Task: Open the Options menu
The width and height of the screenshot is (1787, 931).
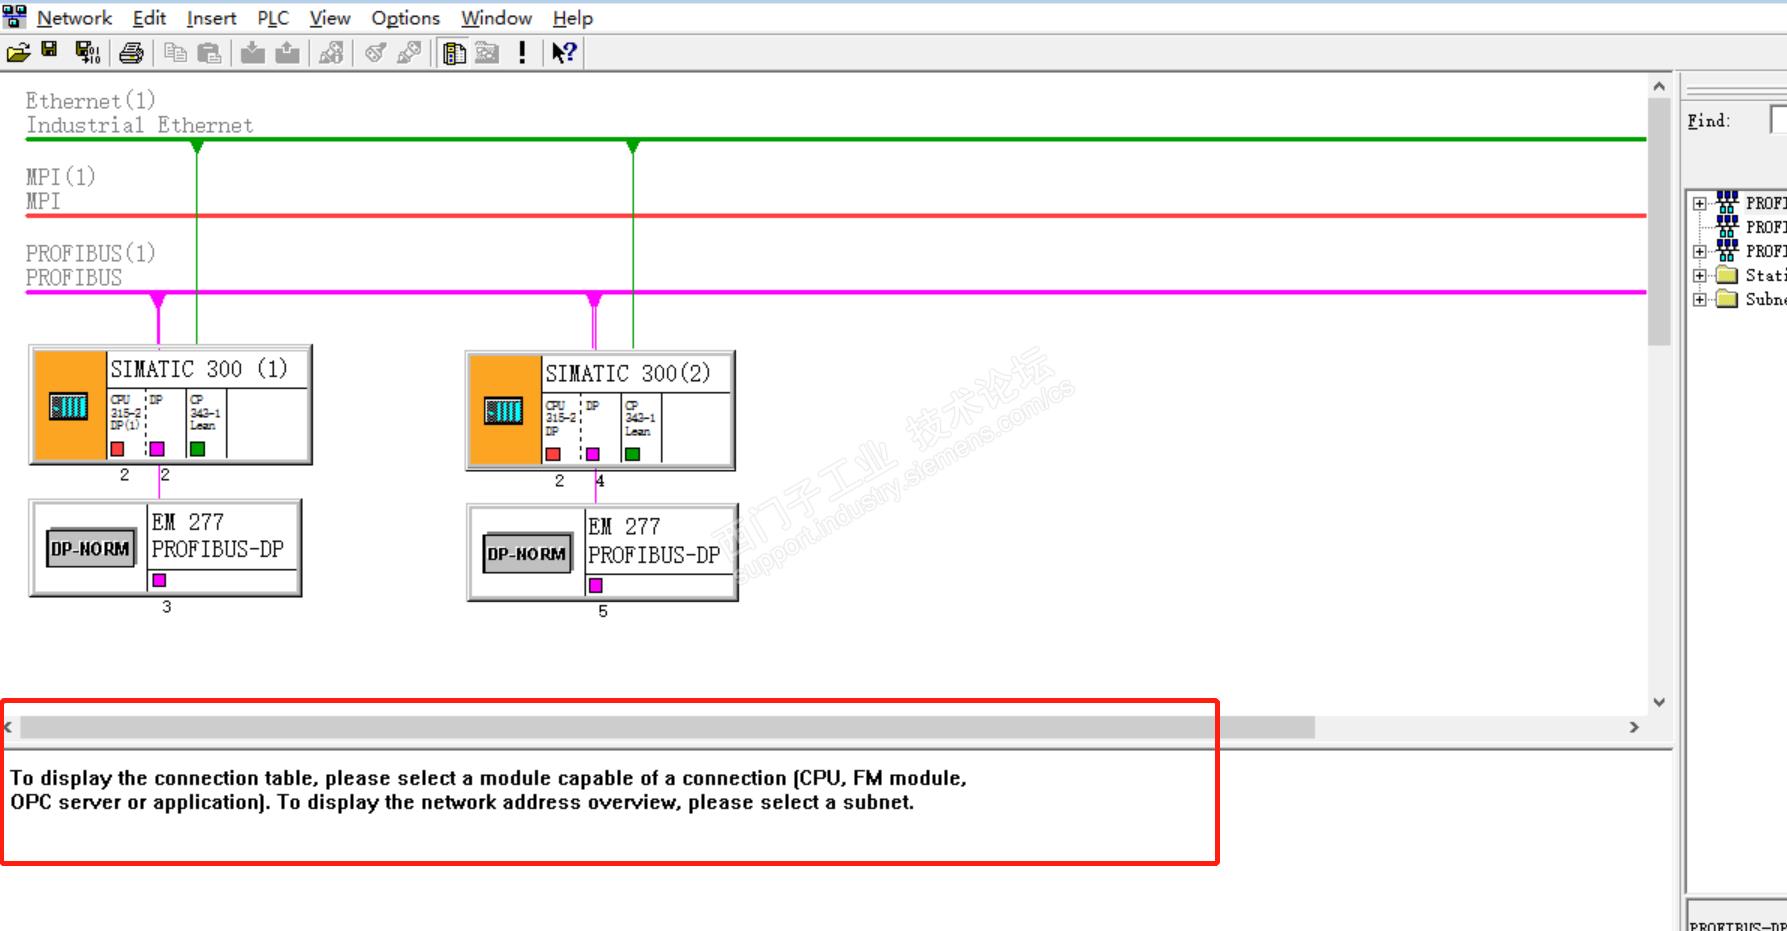Action: coord(405,18)
